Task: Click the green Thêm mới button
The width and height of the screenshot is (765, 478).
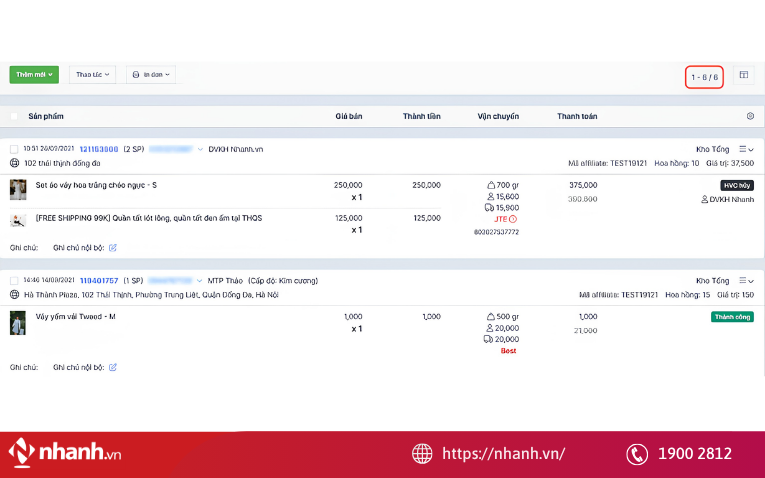Action: [34, 75]
